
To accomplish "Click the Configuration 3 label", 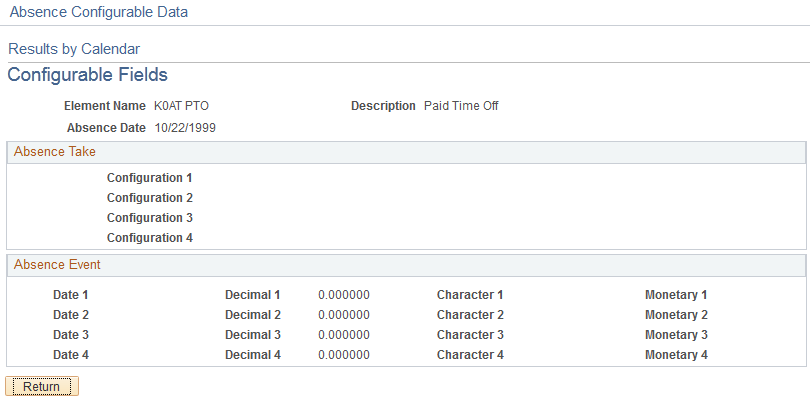I will pyautogui.click(x=149, y=218).
